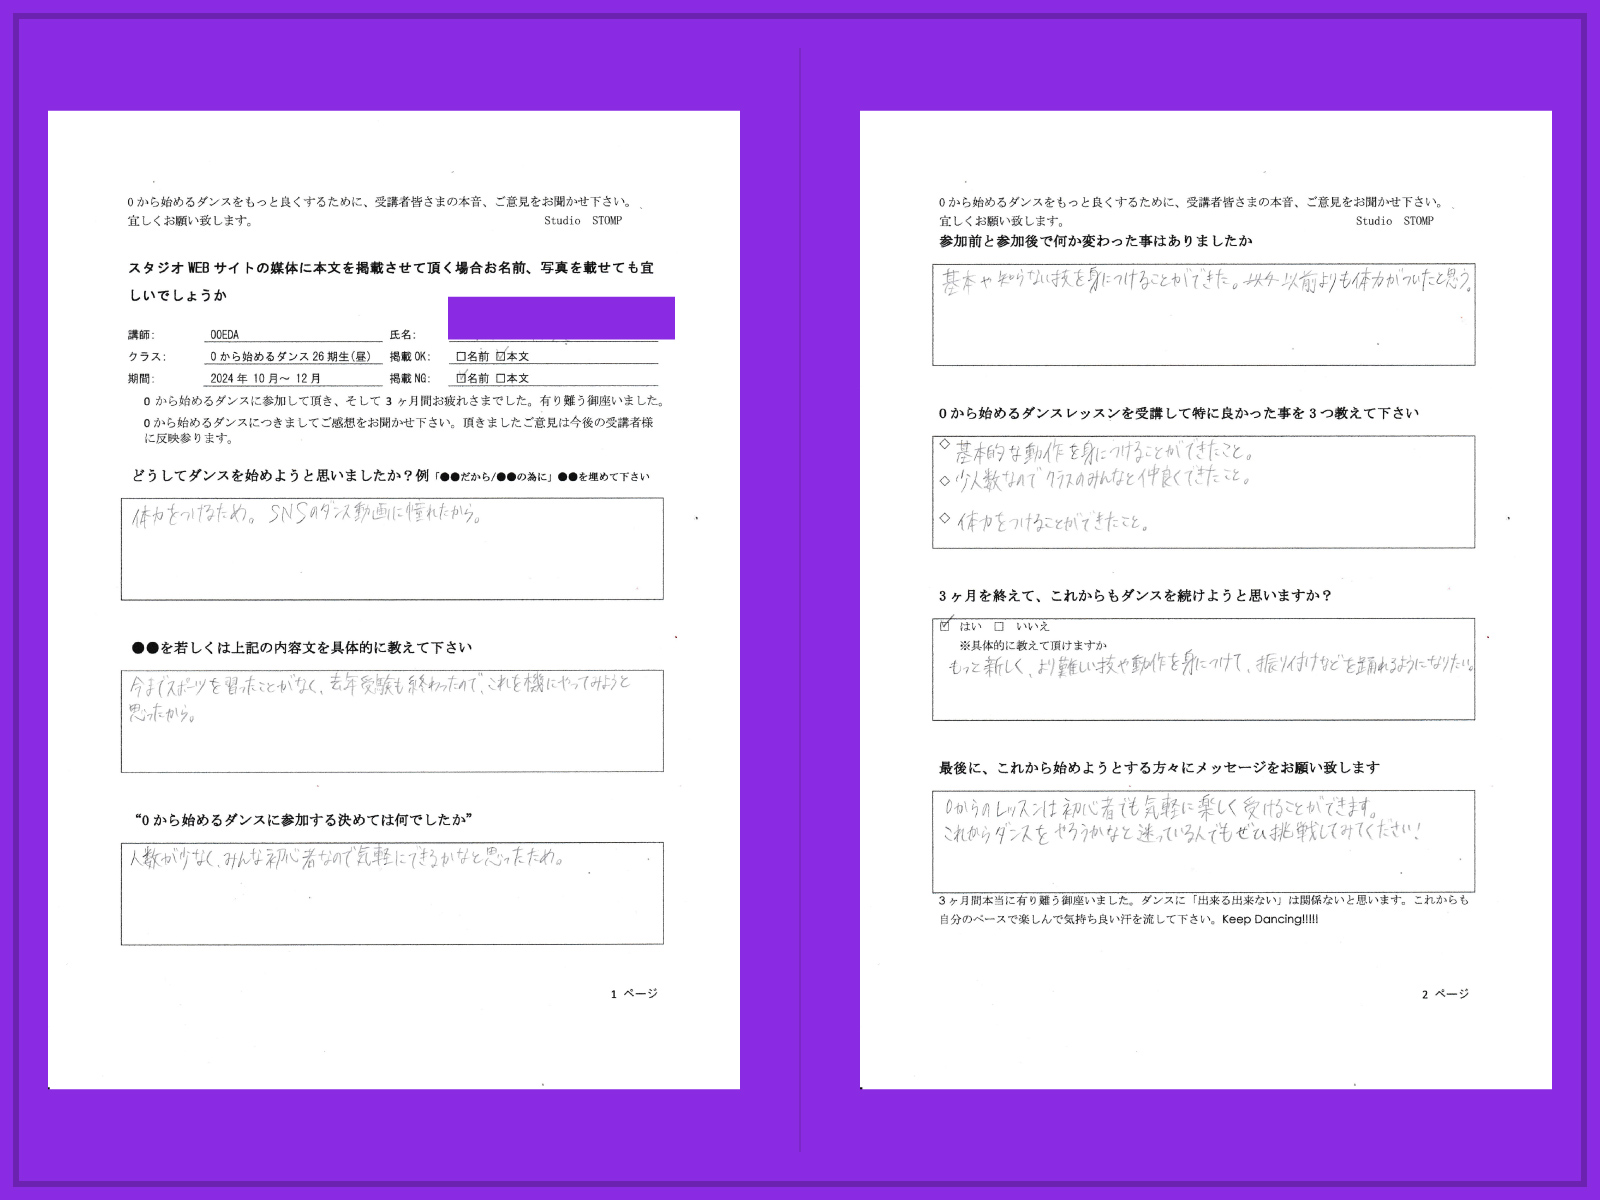Toggle the 掲載OK 本文 checkbox
The height and width of the screenshot is (1200, 1600).
coord(501,356)
